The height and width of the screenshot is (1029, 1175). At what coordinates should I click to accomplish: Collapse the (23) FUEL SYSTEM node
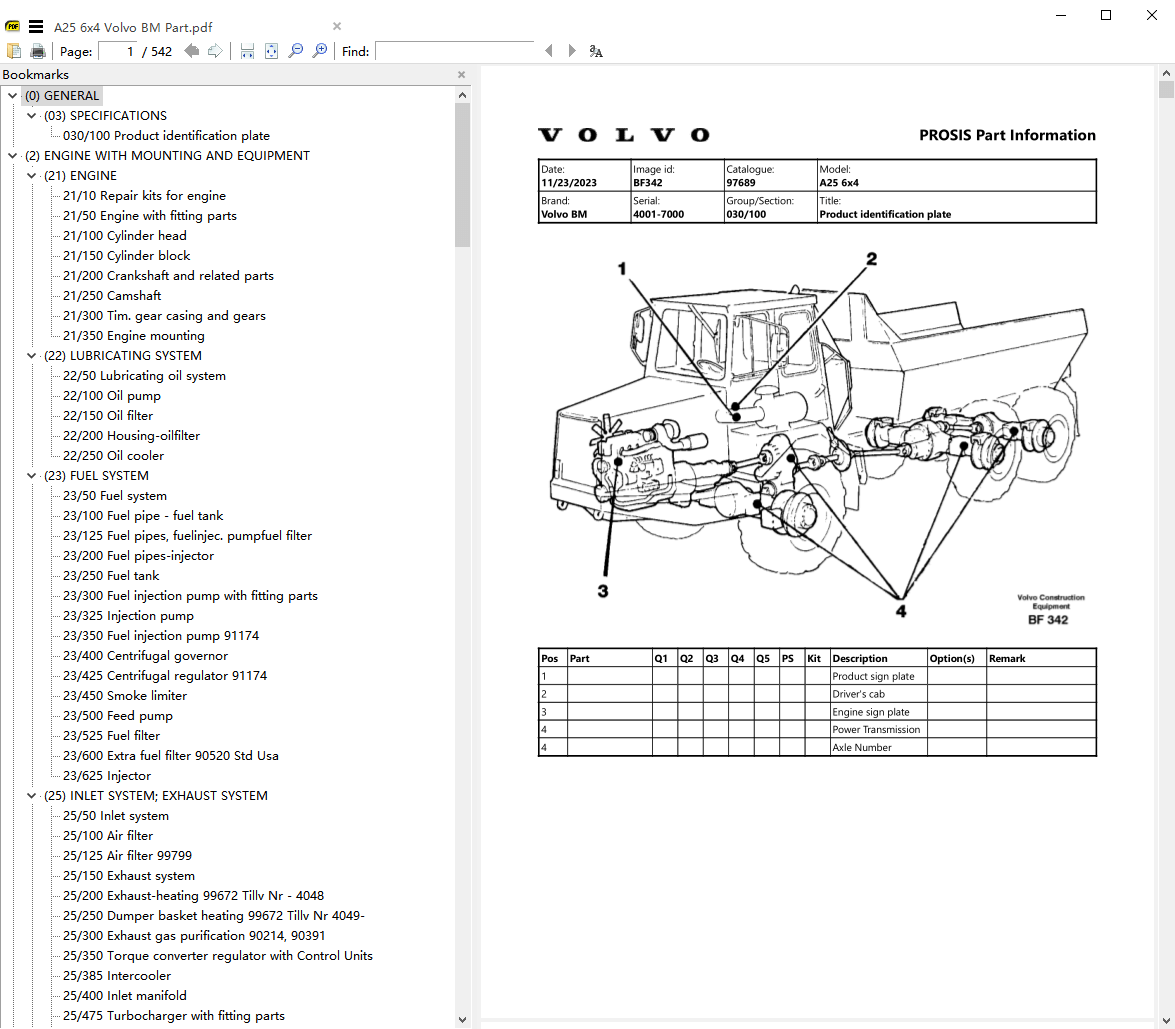(31, 475)
